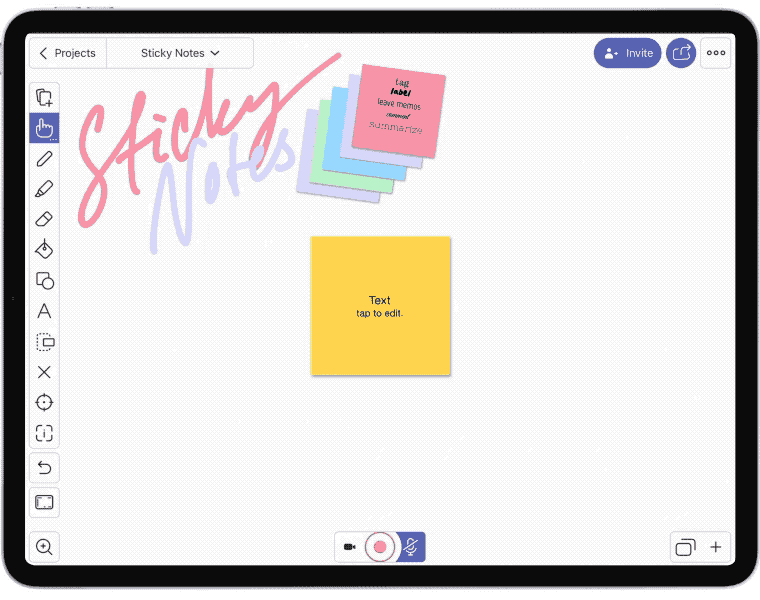Viewport: 760px width, 600px height.
Task: Click the Invite button
Action: pyautogui.click(x=627, y=53)
